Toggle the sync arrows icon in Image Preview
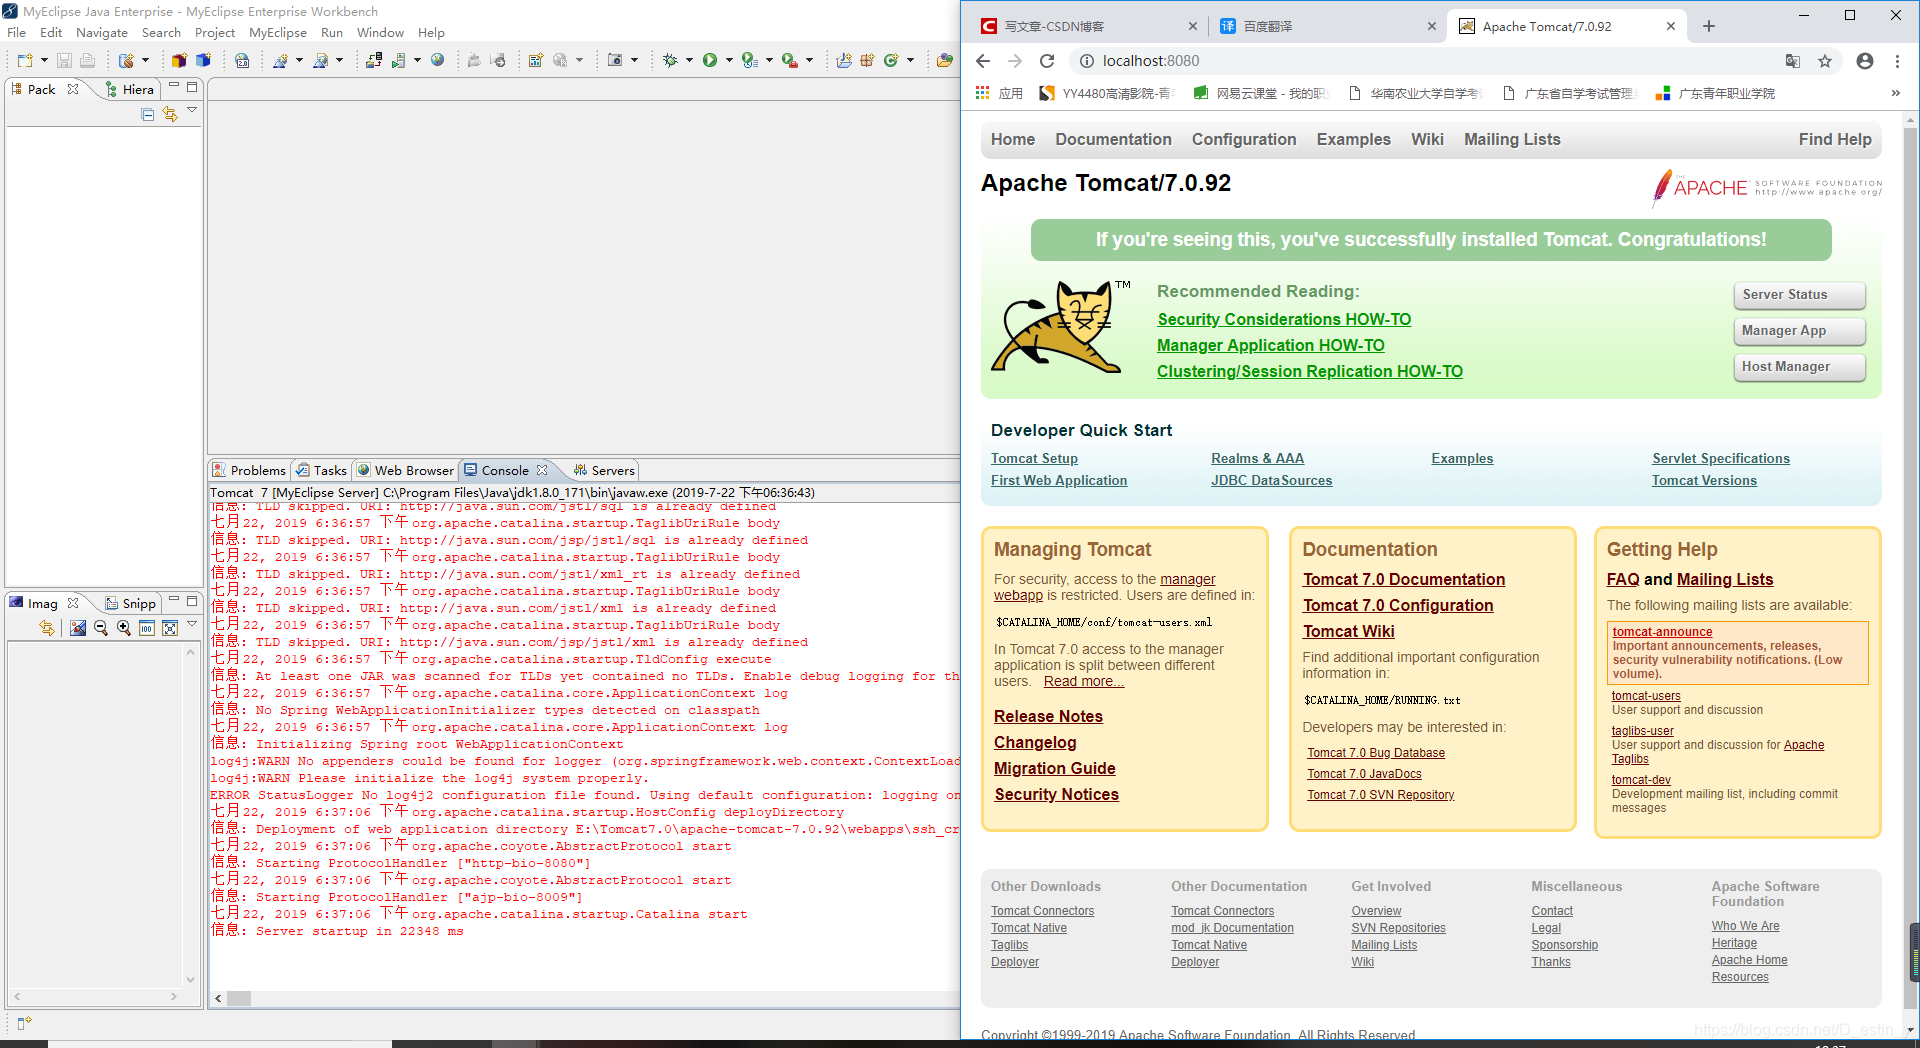The height and width of the screenshot is (1048, 1920). (x=46, y=628)
